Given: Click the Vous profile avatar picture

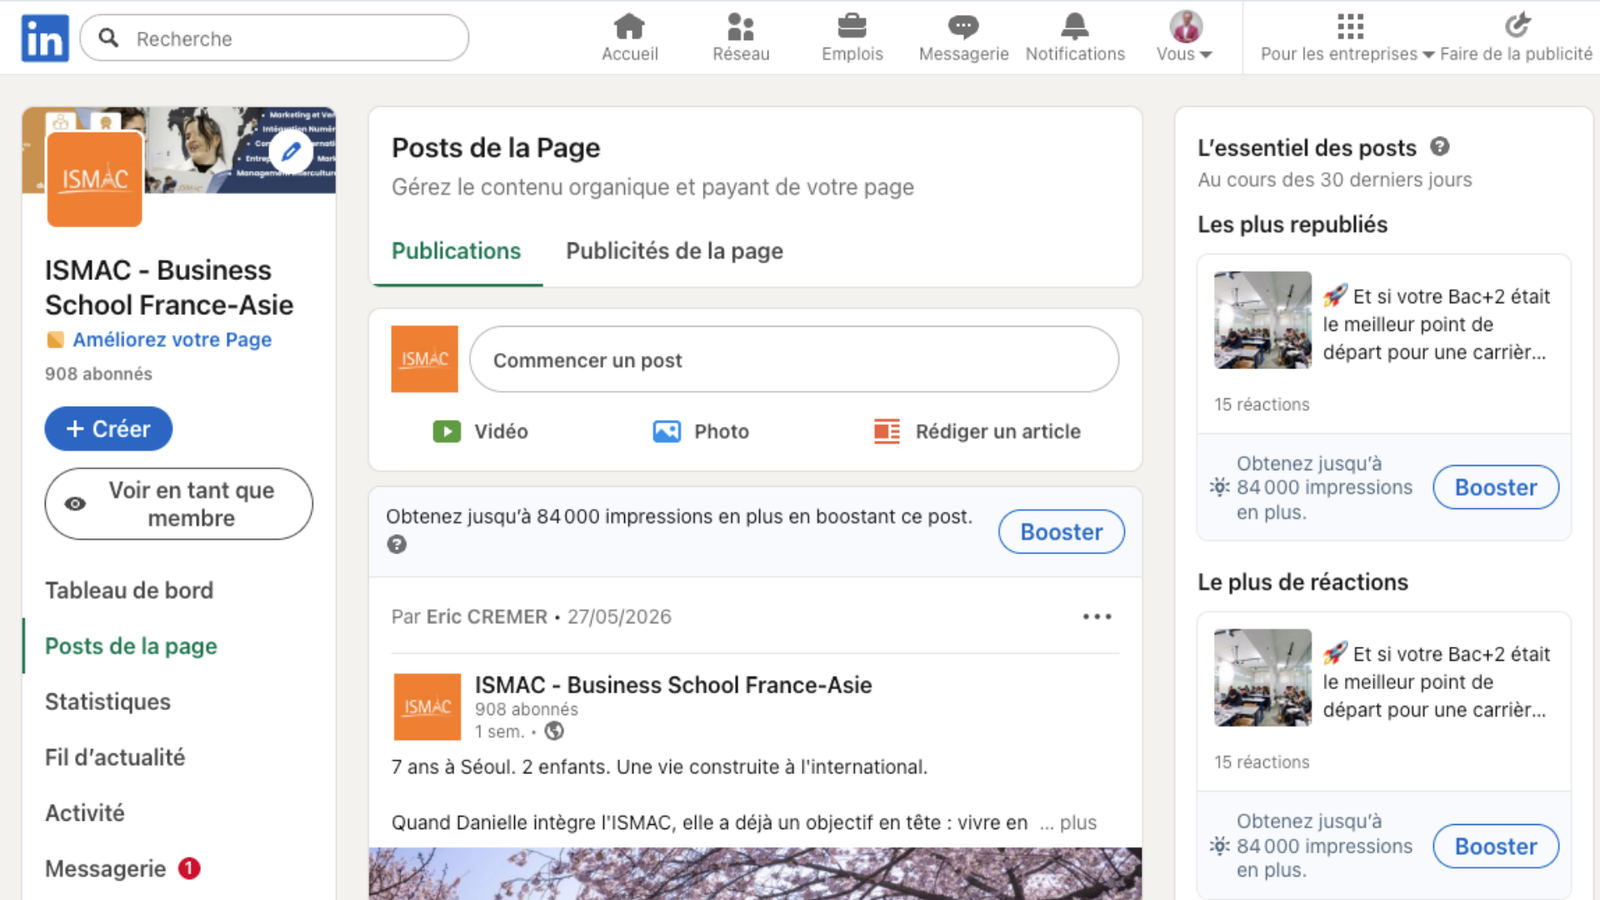Looking at the screenshot, I should point(1186,26).
